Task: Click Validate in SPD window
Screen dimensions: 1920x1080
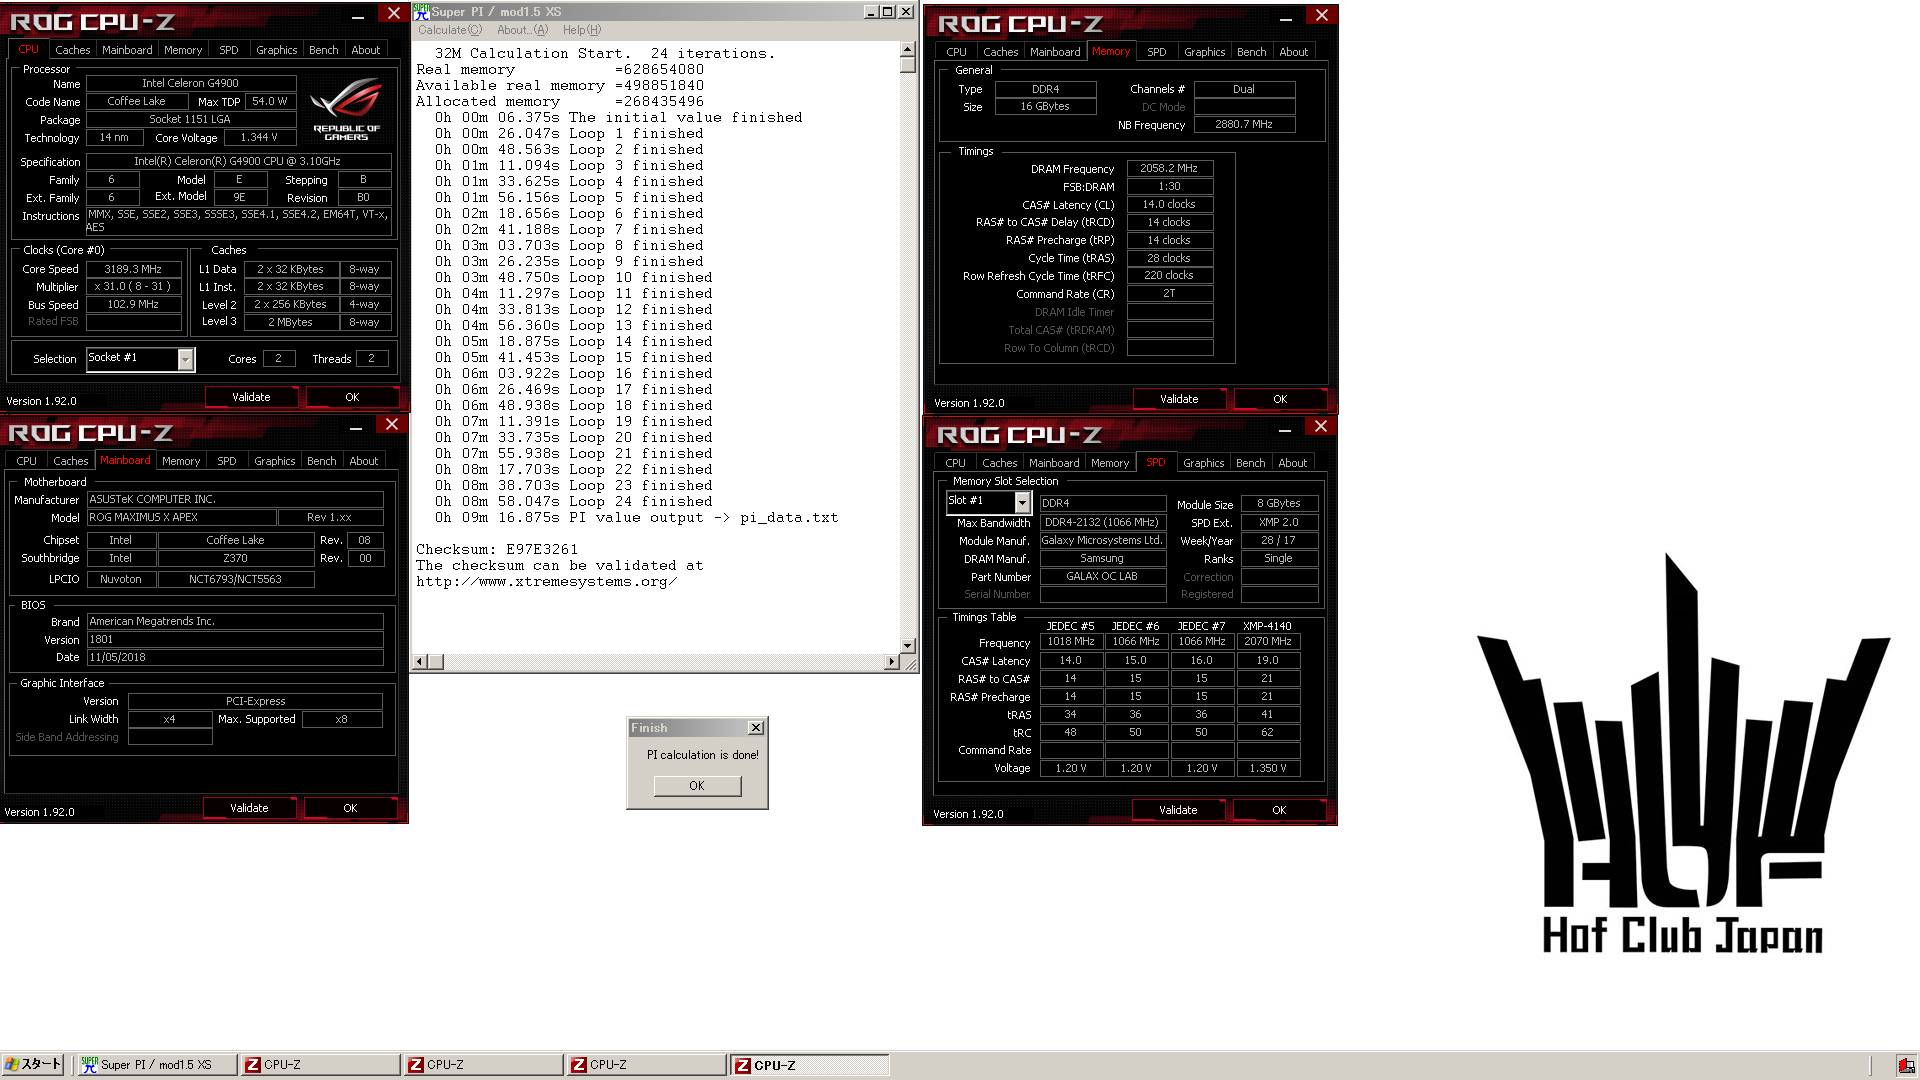Action: pyautogui.click(x=1178, y=810)
